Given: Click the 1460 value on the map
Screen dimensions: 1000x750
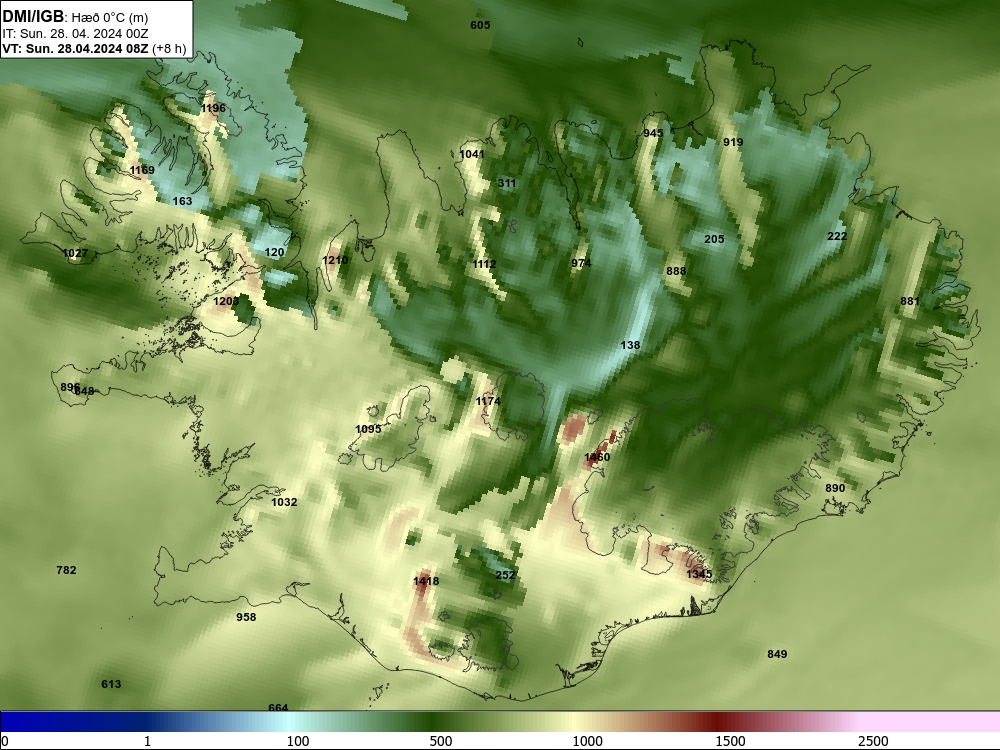Looking at the screenshot, I should point(597,457).
